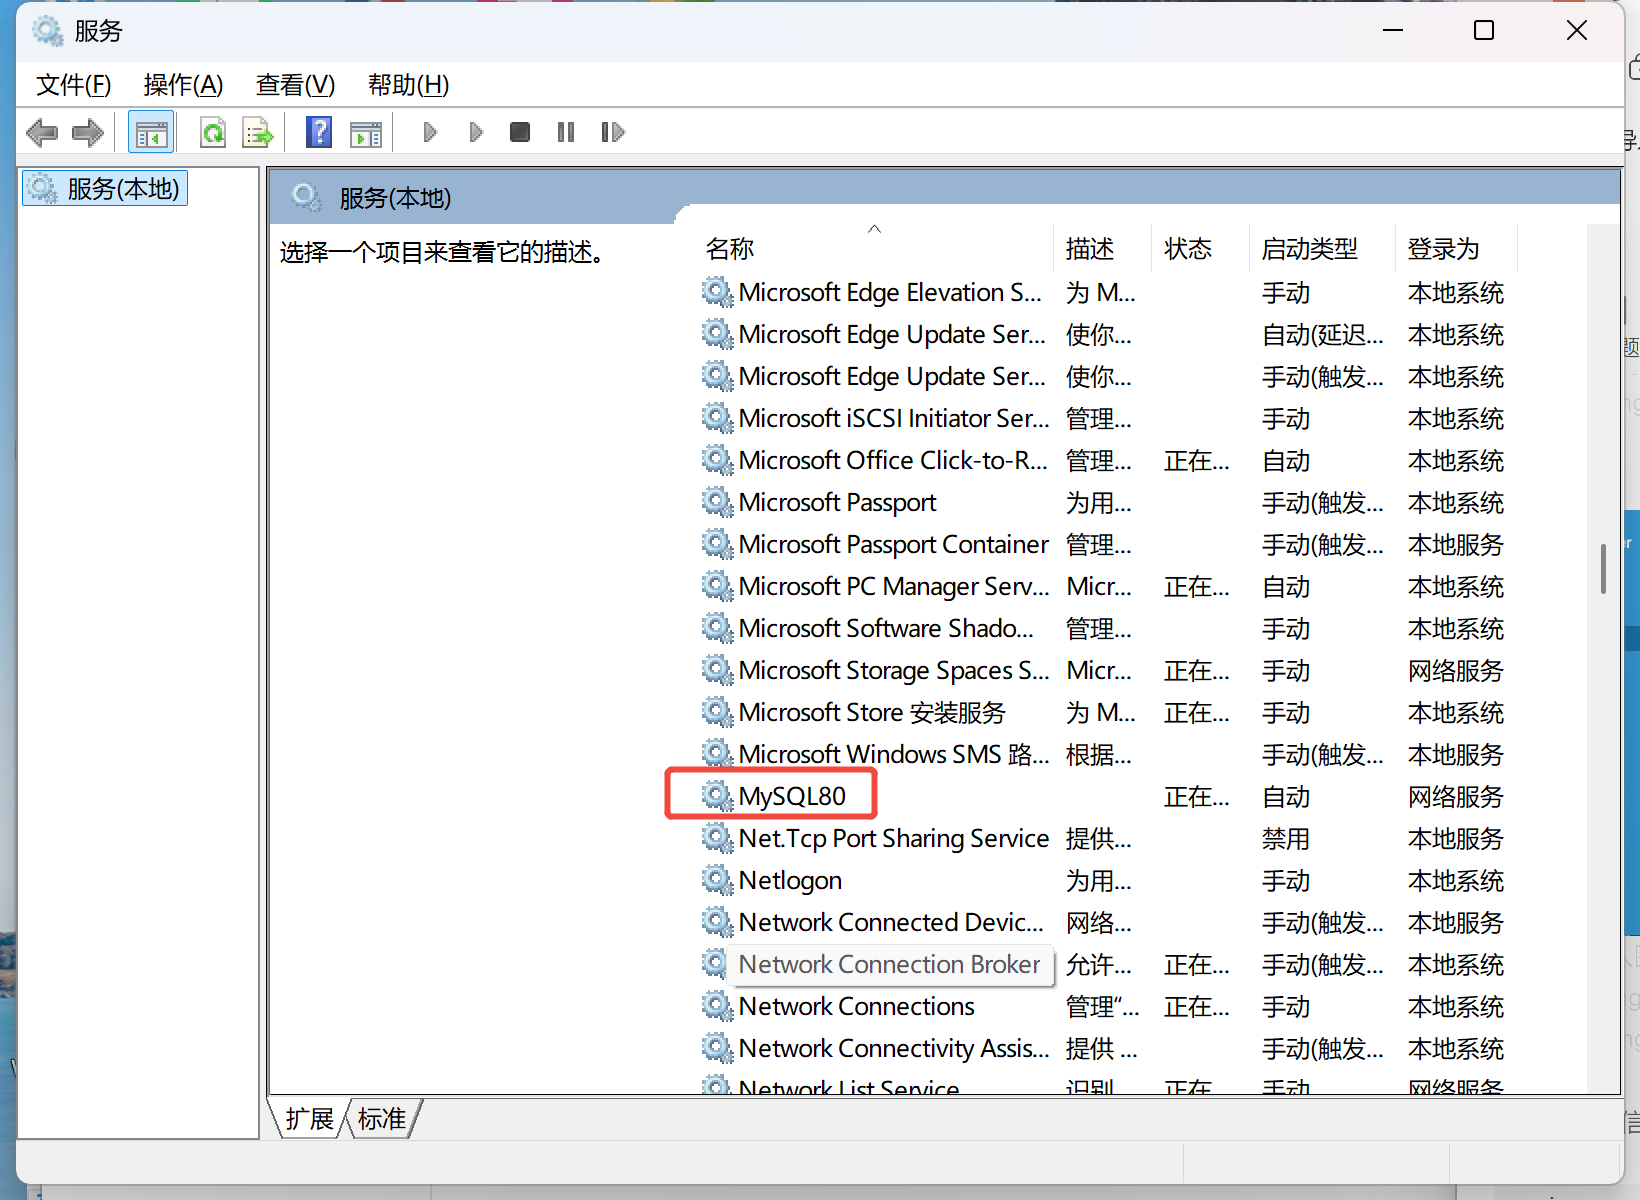Click the gear icon of Microsoft Storage Spaces
The image size is (1640, 1200).
pos(716,670)
